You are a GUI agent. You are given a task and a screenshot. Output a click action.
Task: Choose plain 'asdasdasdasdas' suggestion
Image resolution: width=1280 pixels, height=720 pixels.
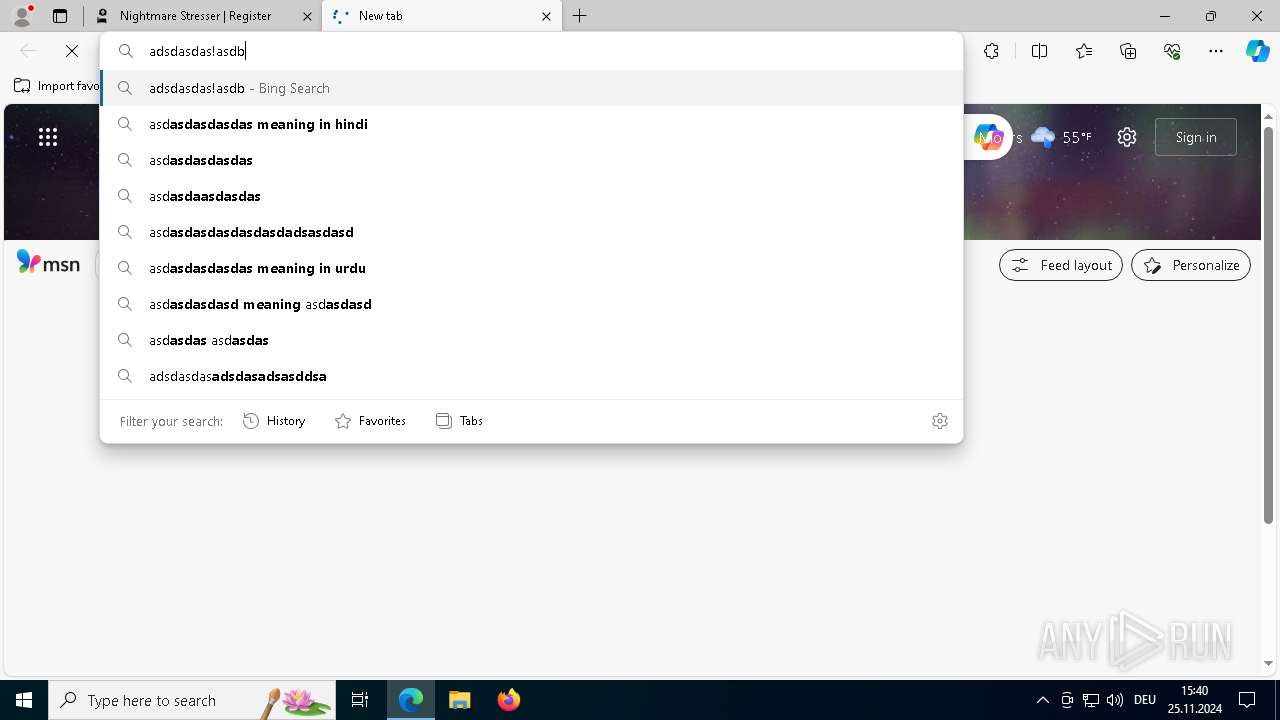click(531, 160)
